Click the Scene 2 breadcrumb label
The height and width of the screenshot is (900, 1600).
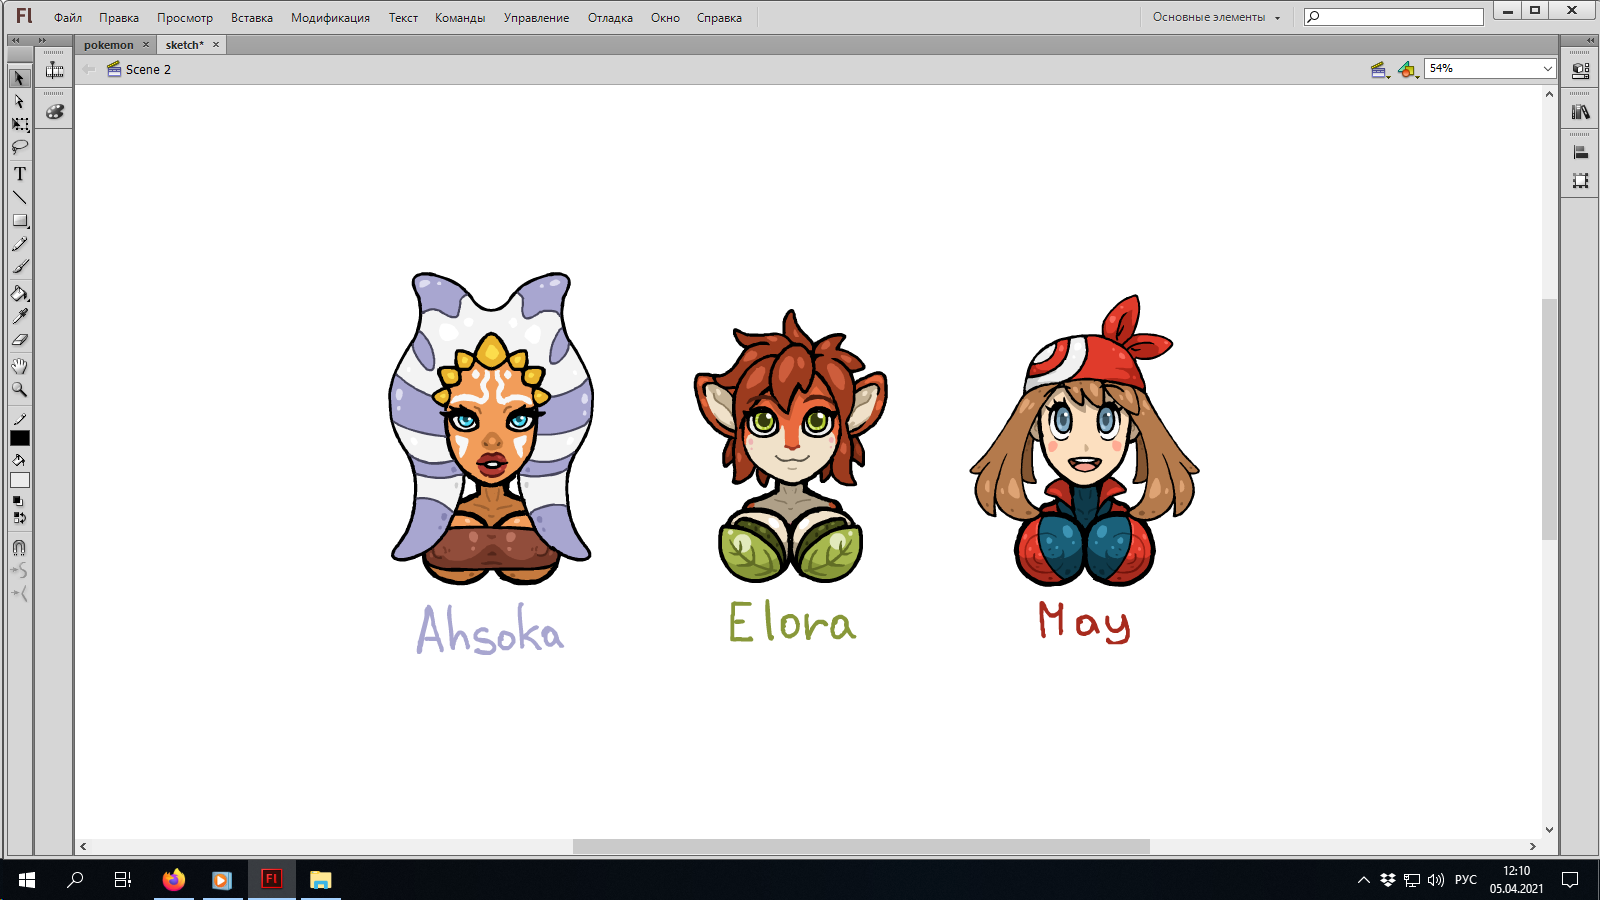[x=148, y=70]
